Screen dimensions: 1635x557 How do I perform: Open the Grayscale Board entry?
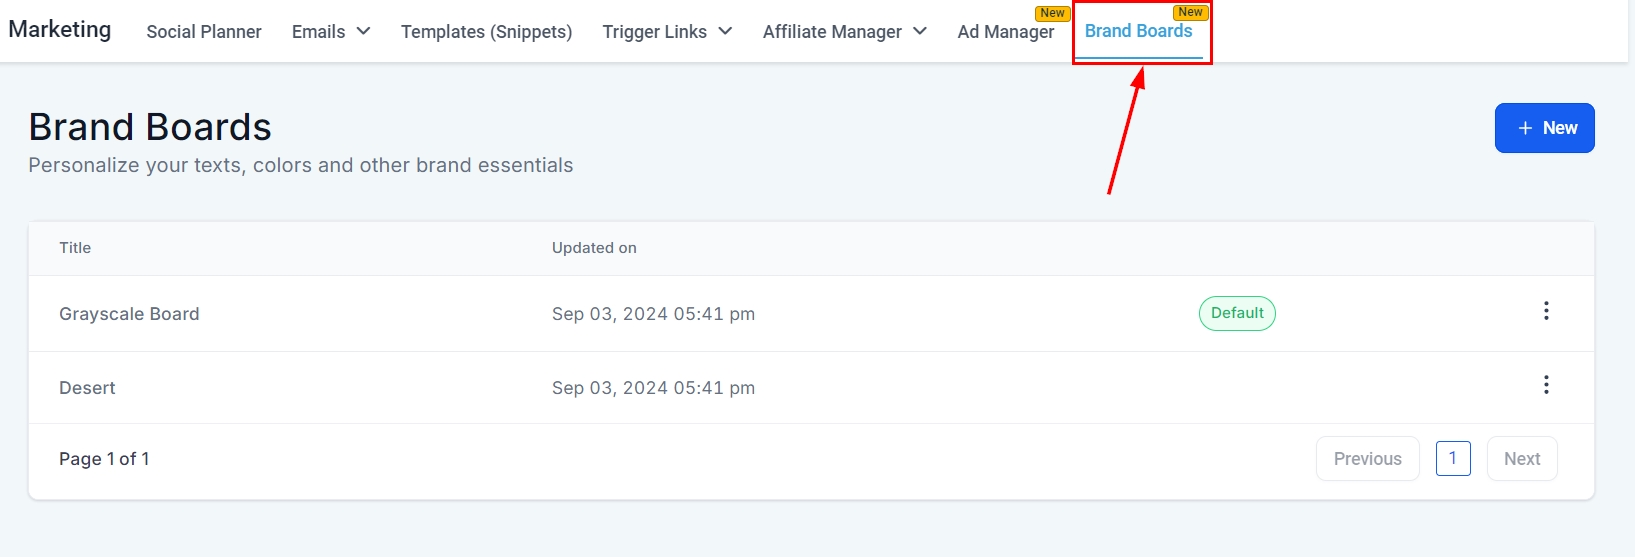tap(129, 314)
